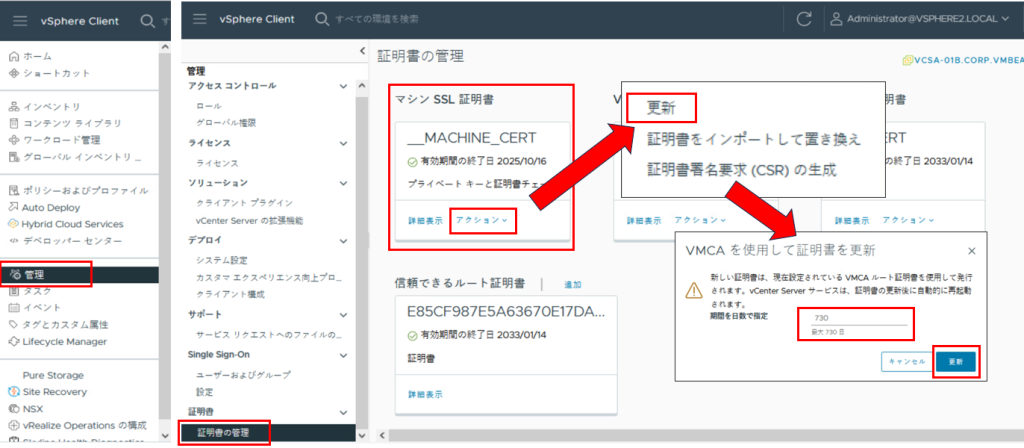Go to ホーム in the left menu
Image resolution: width=1024 pixels, height=448 pixels.
[31, 56]
